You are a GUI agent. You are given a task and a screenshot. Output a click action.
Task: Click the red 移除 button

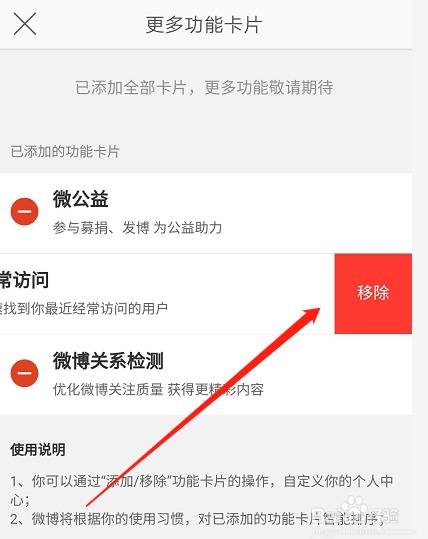coord(373,294)
